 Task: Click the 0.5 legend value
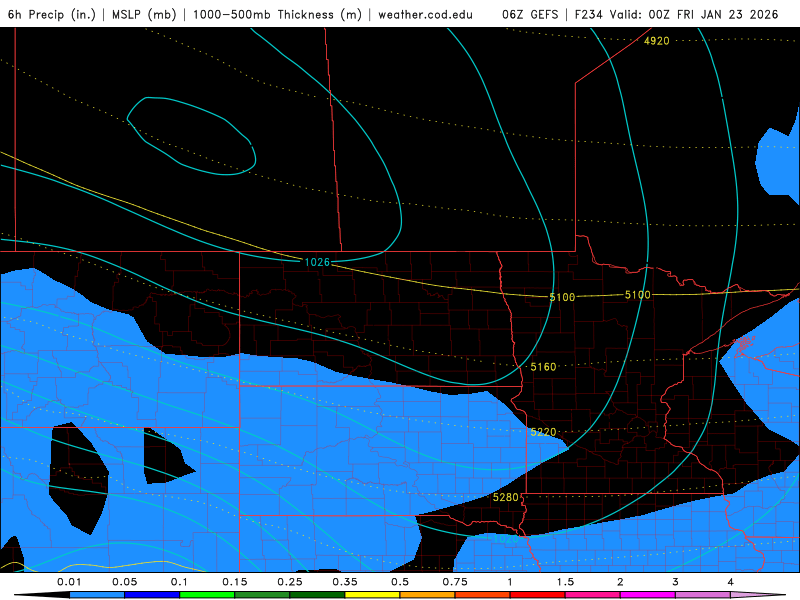coord(400,582)
